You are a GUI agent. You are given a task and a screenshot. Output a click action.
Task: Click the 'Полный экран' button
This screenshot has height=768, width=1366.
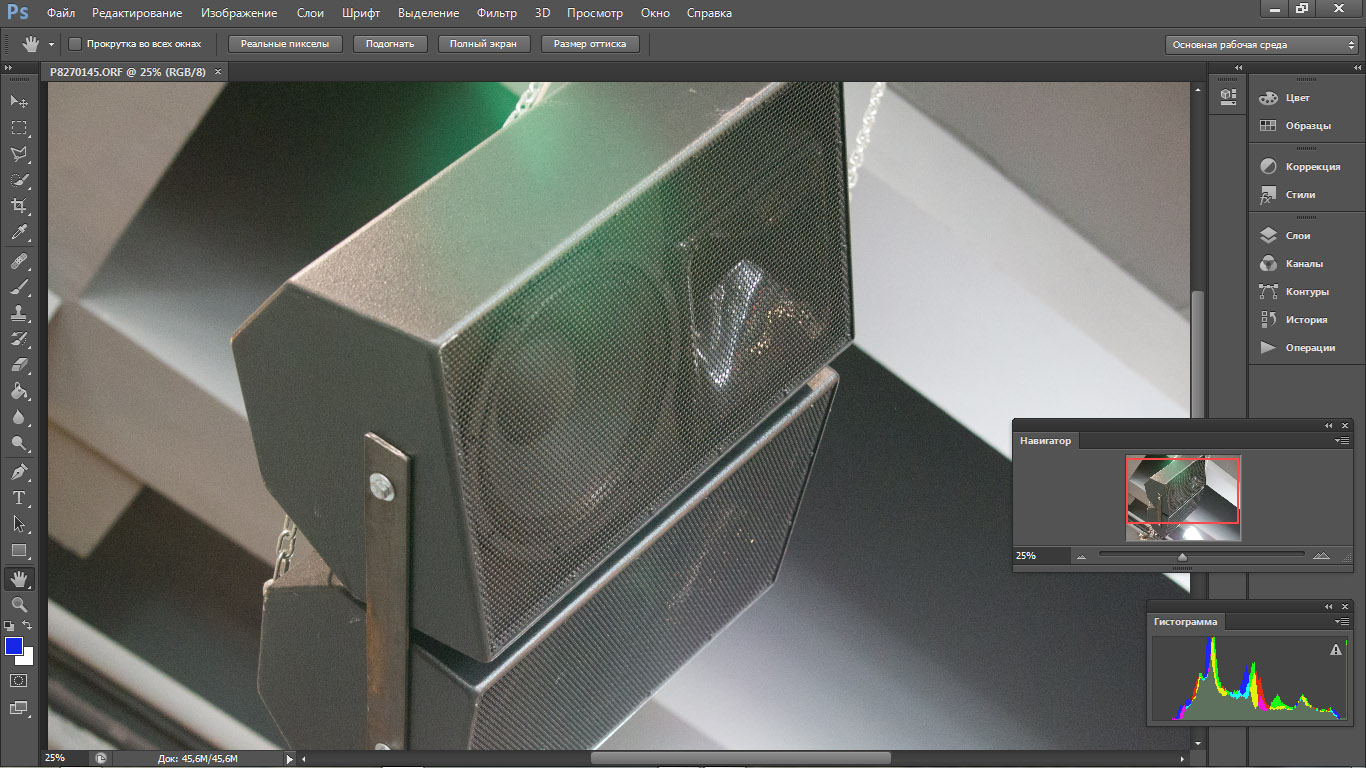coord(483,44)
